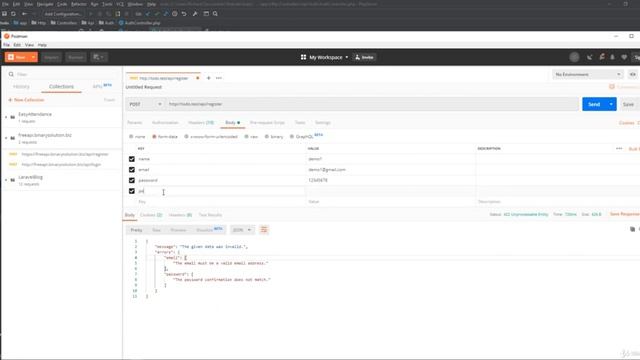Uncheck the email key row checkbox

click(x=132, y=169)
